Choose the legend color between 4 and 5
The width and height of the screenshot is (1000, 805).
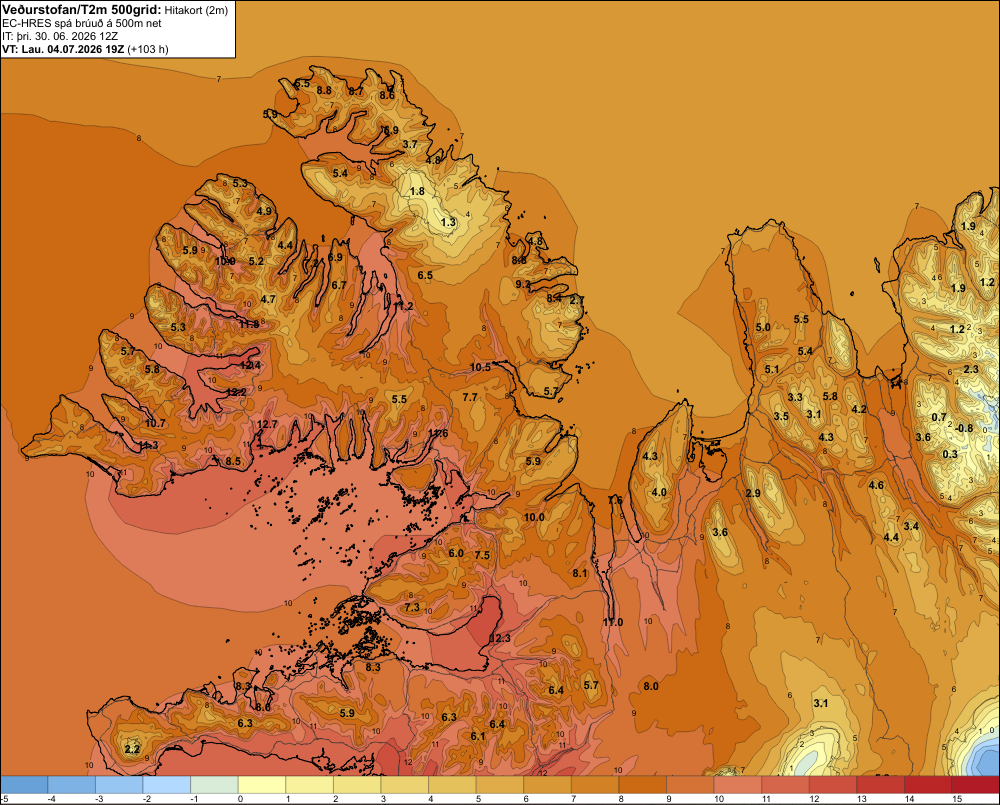click(452, 785)
